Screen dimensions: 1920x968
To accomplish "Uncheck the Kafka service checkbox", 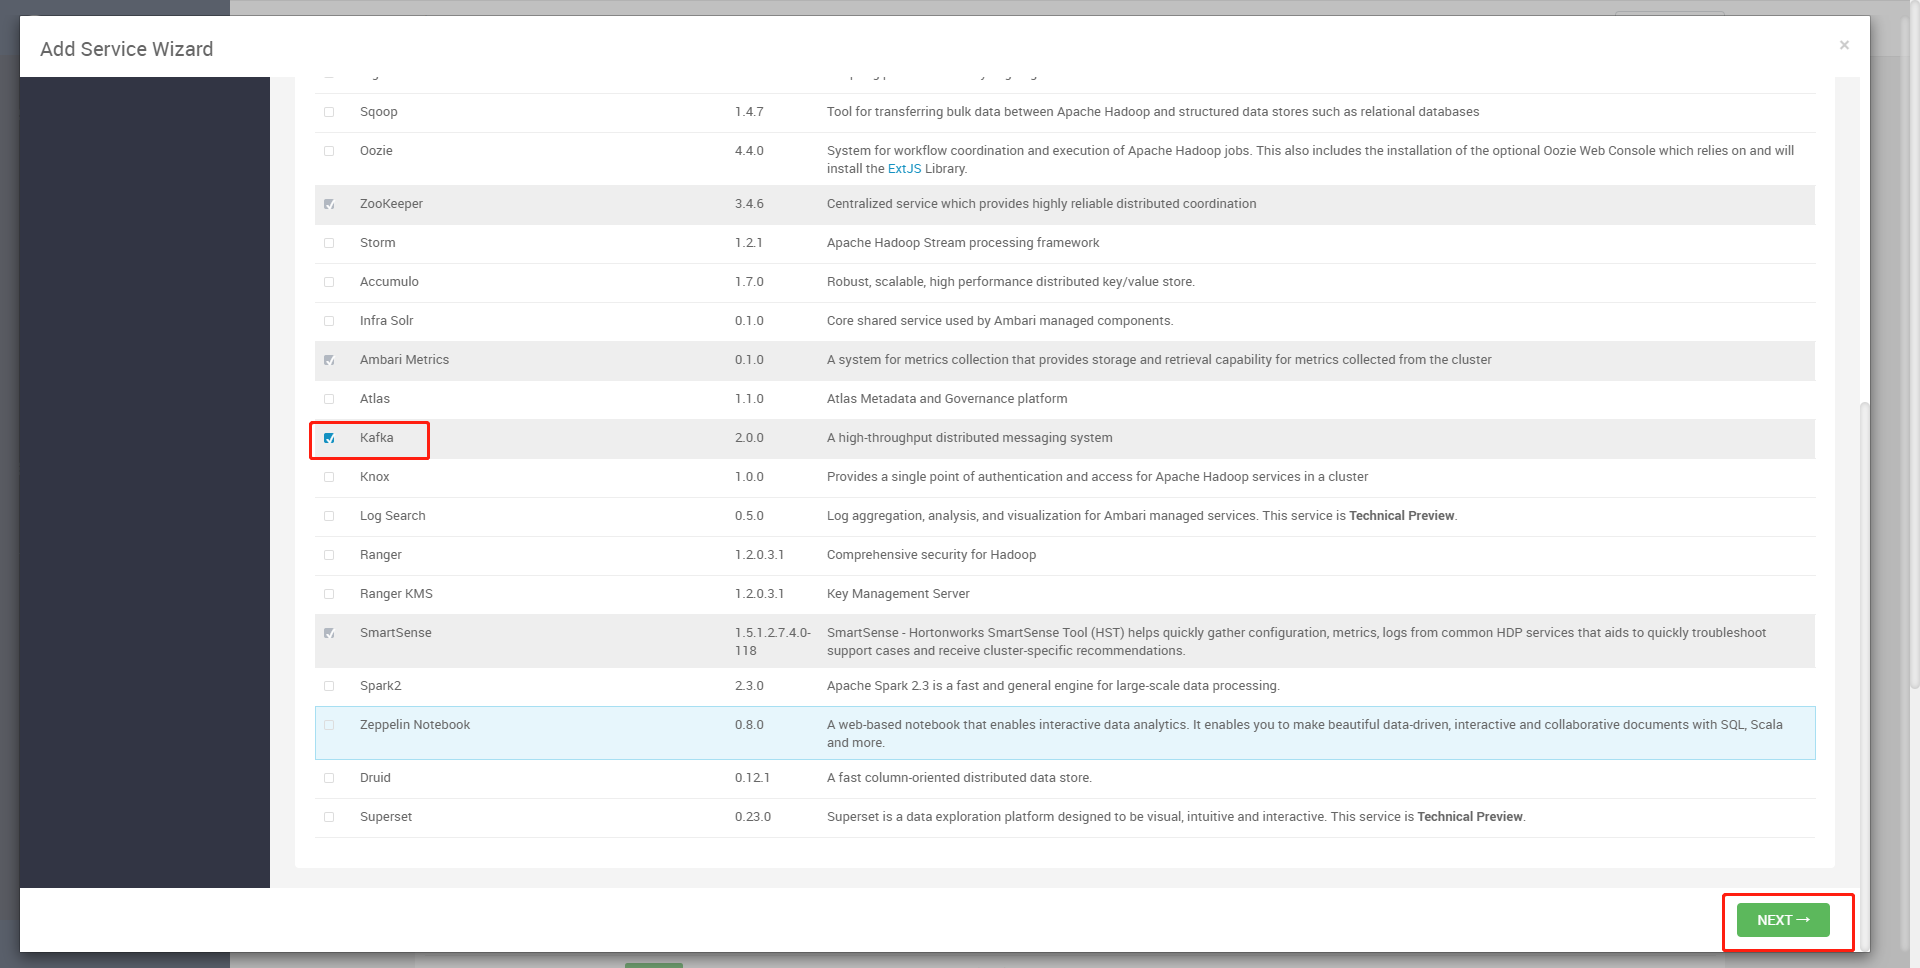I will [x=329, y=438].
